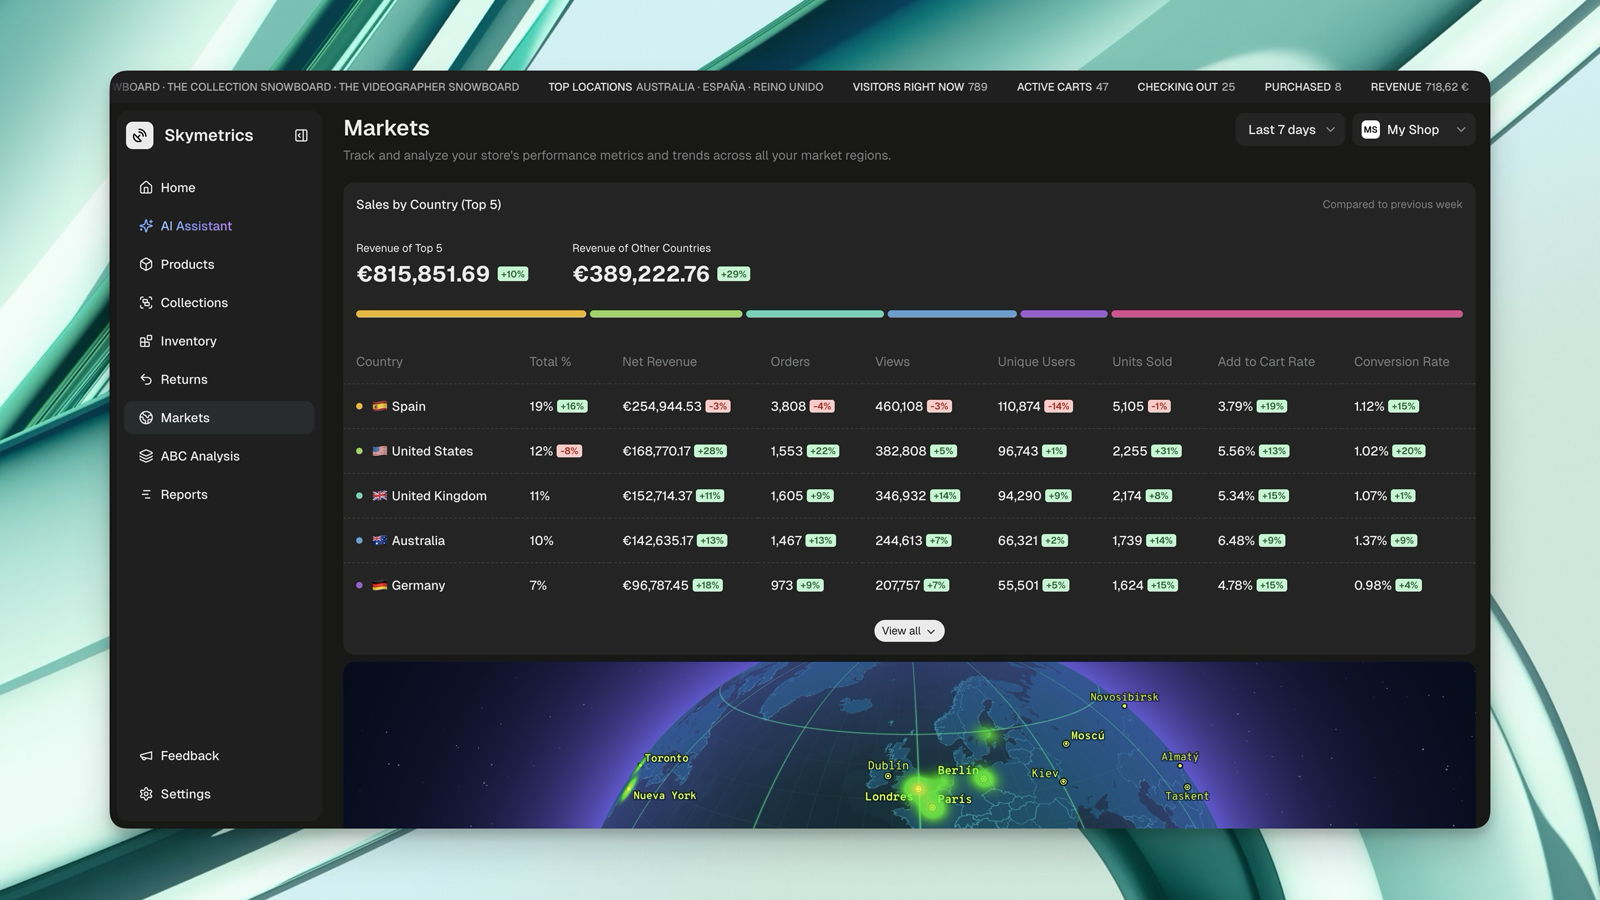Click United States -8% total badge
This screenshot has height=900, width=1600.
click(569, 451)
